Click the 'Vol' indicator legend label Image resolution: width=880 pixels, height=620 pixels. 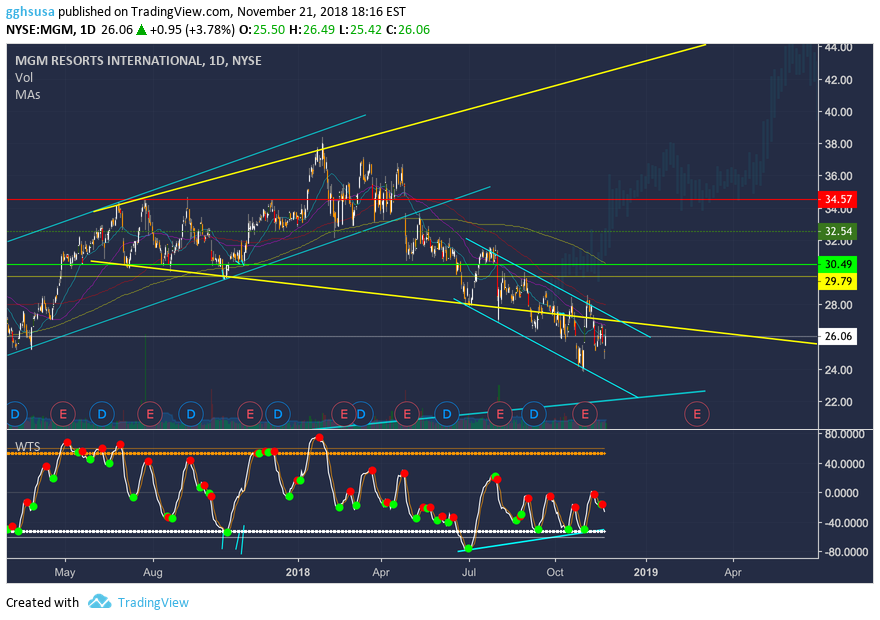(x=24, y=77)
